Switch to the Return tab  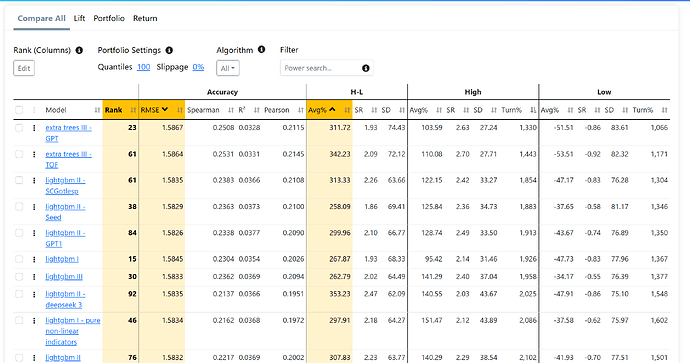(145, 18)
